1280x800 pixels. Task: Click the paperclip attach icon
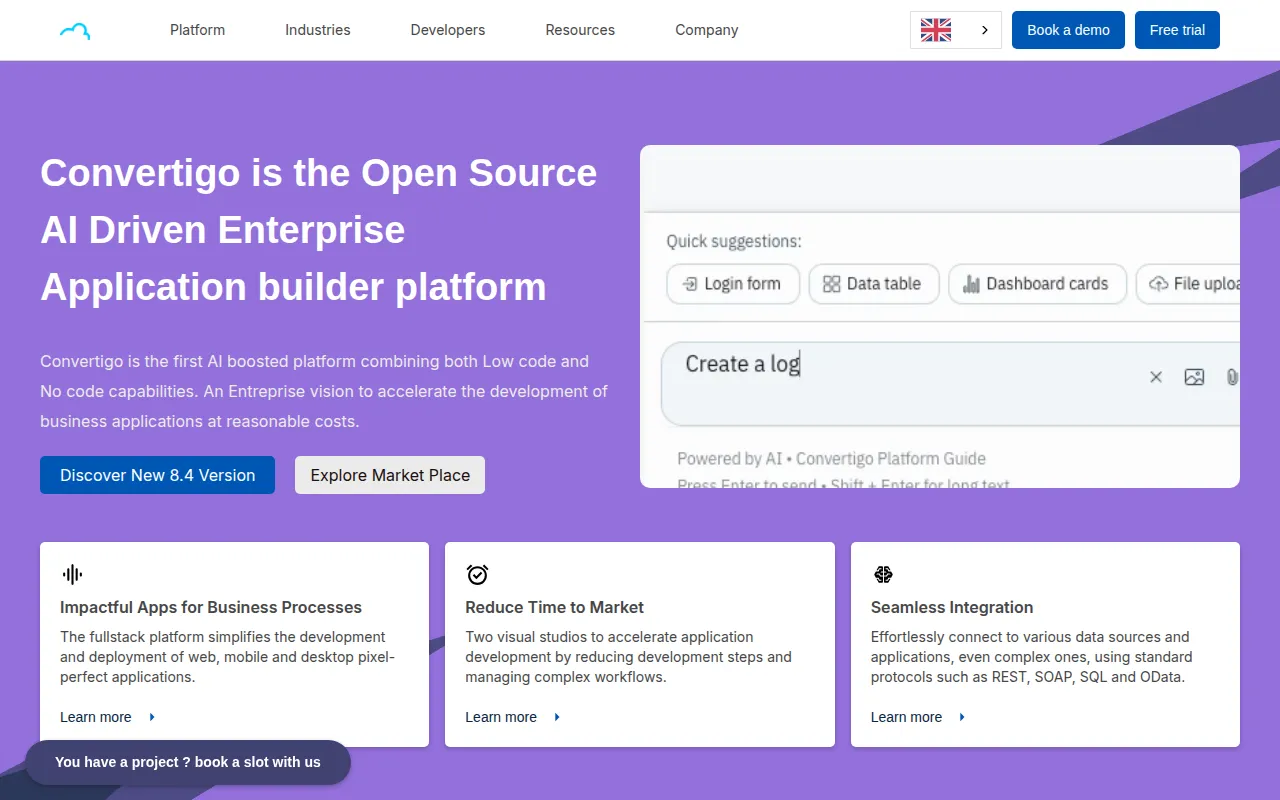point(1232,377)
